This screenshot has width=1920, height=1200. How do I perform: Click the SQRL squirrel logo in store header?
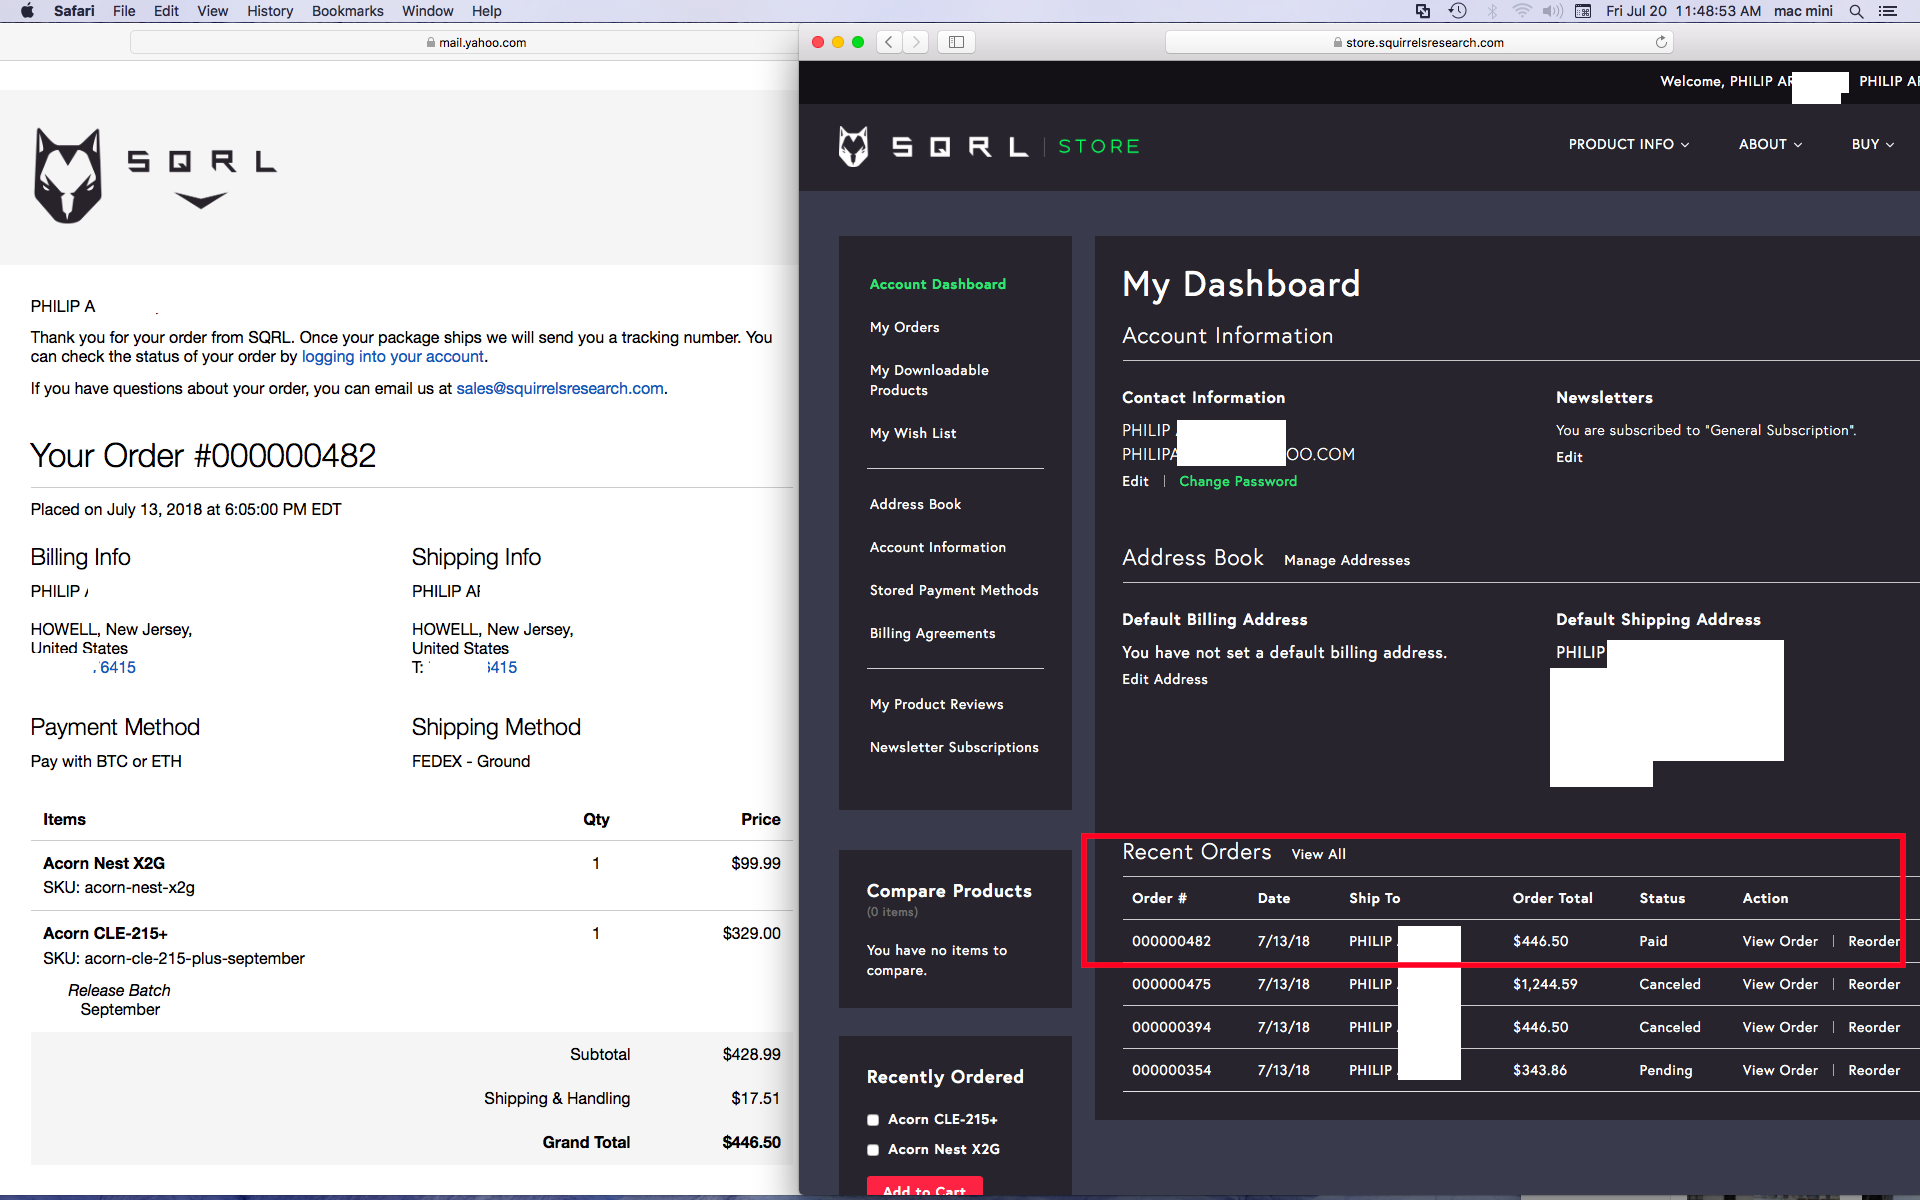pyautogui.click(x=853, y=146)
